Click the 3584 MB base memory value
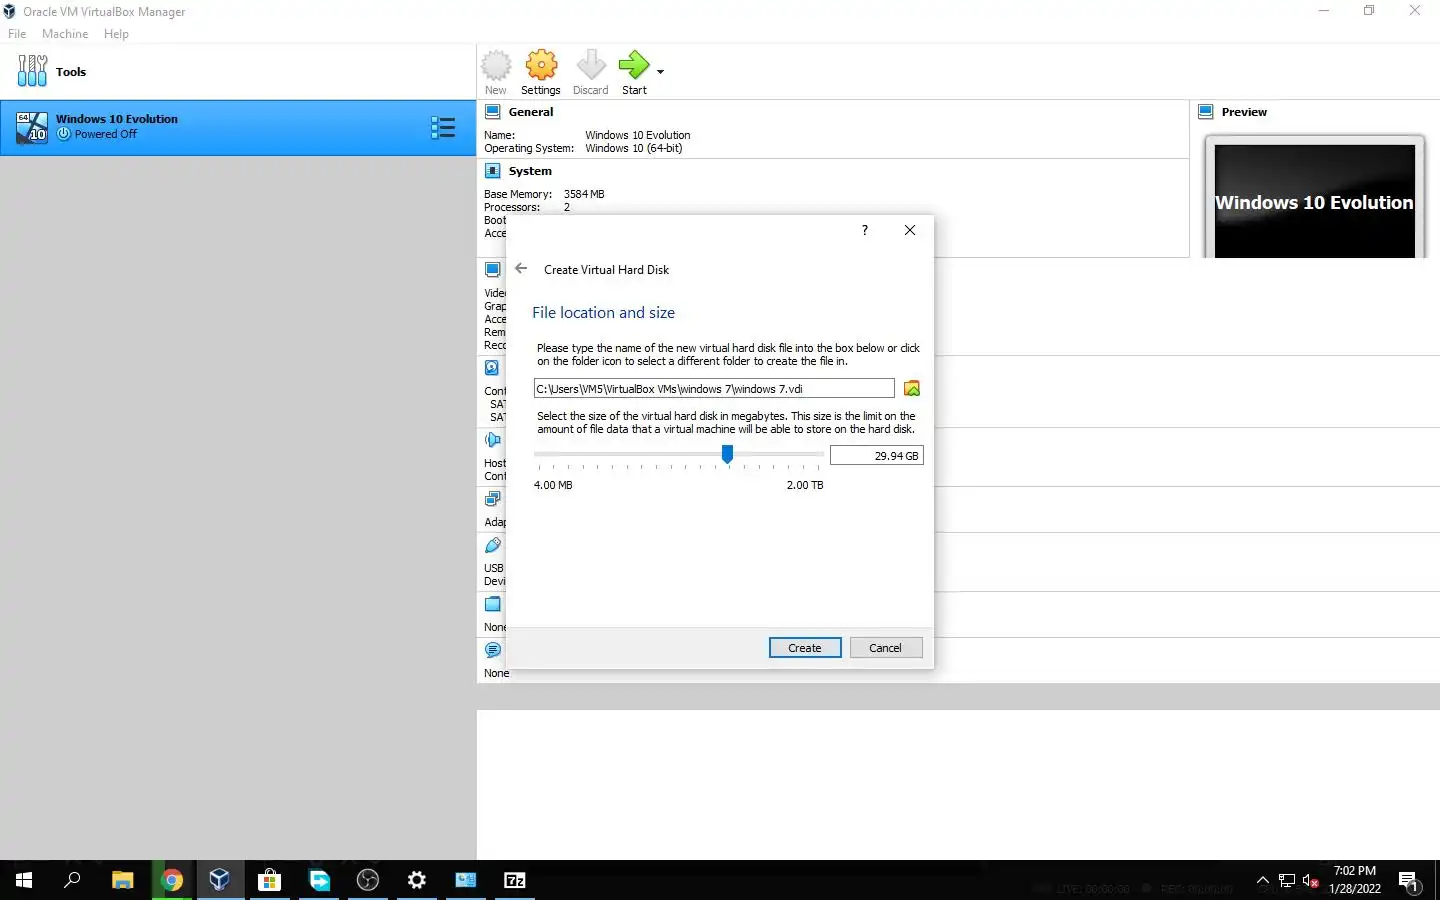Screen dimensions: 1440x900 [584, 194]
